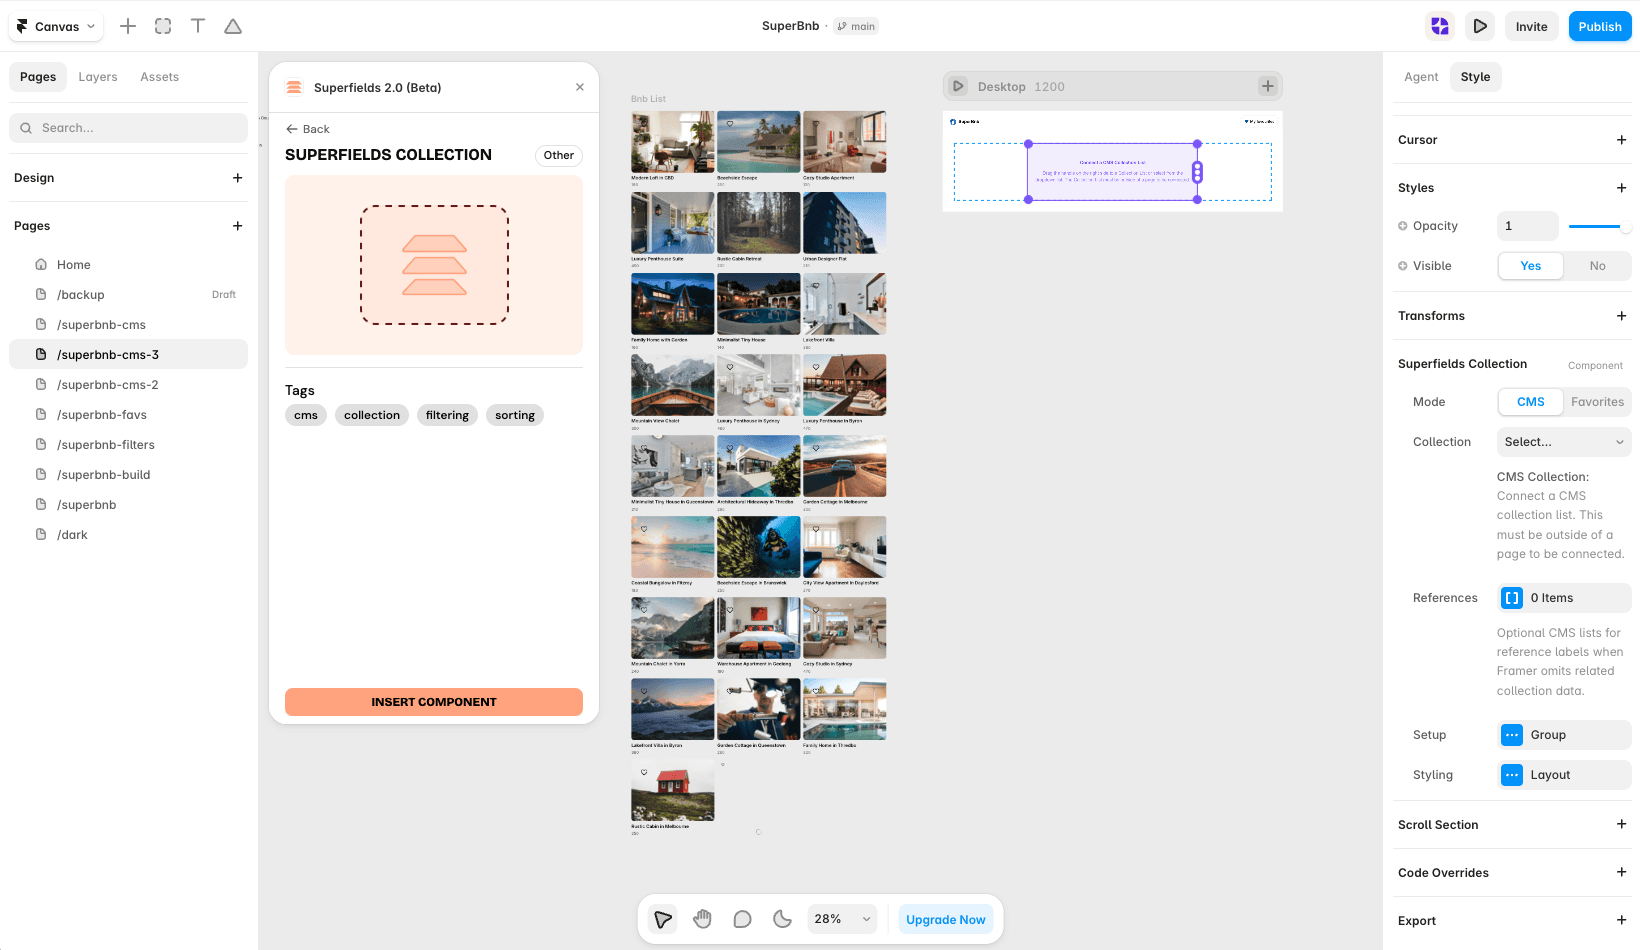The width and height of the screenshot is (1640, 950).
Task: Select the comment bubble tool
Action: (742, 919)
